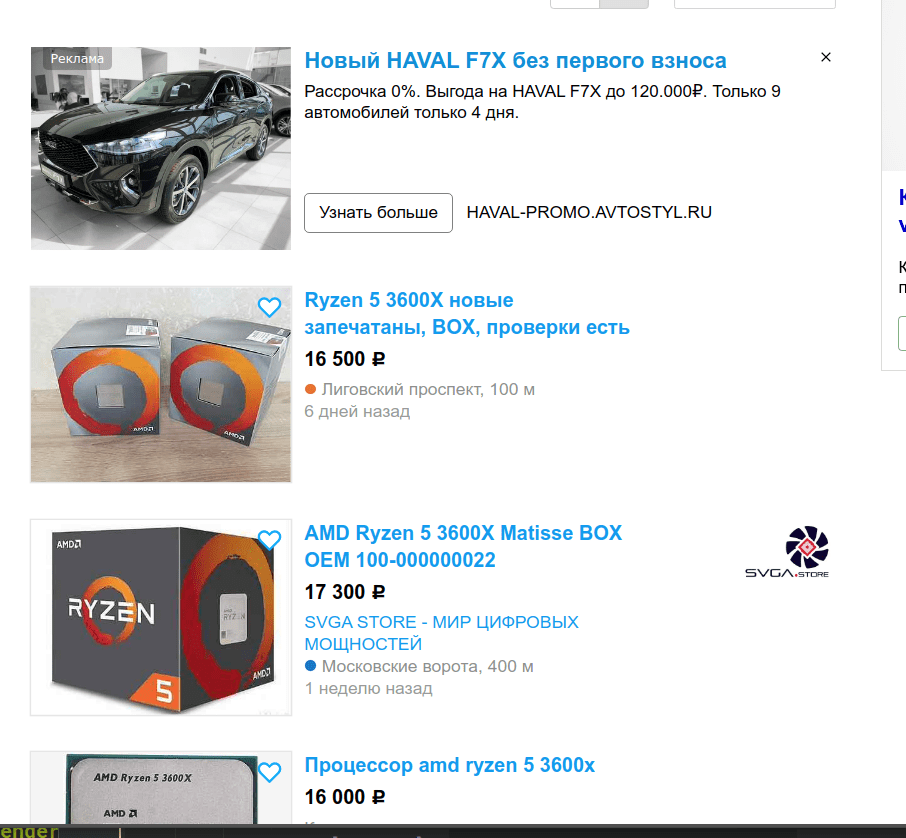Click Лиговский проспект, 100 м location
This screenshot has width=906, height=838.
pyautogui.click(x=419, y=390)
